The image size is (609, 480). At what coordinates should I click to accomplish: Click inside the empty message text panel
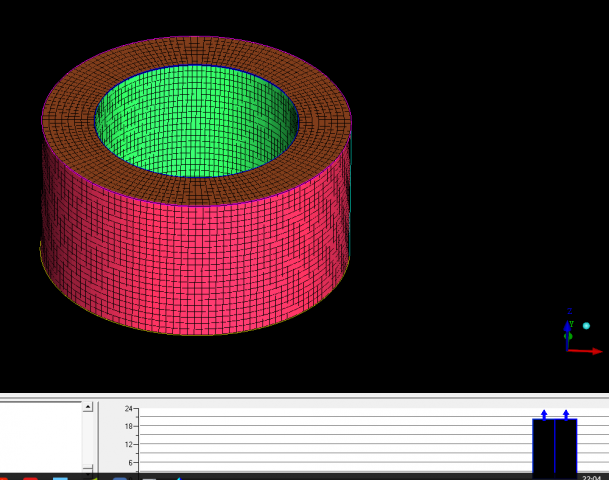pos(40,435)
